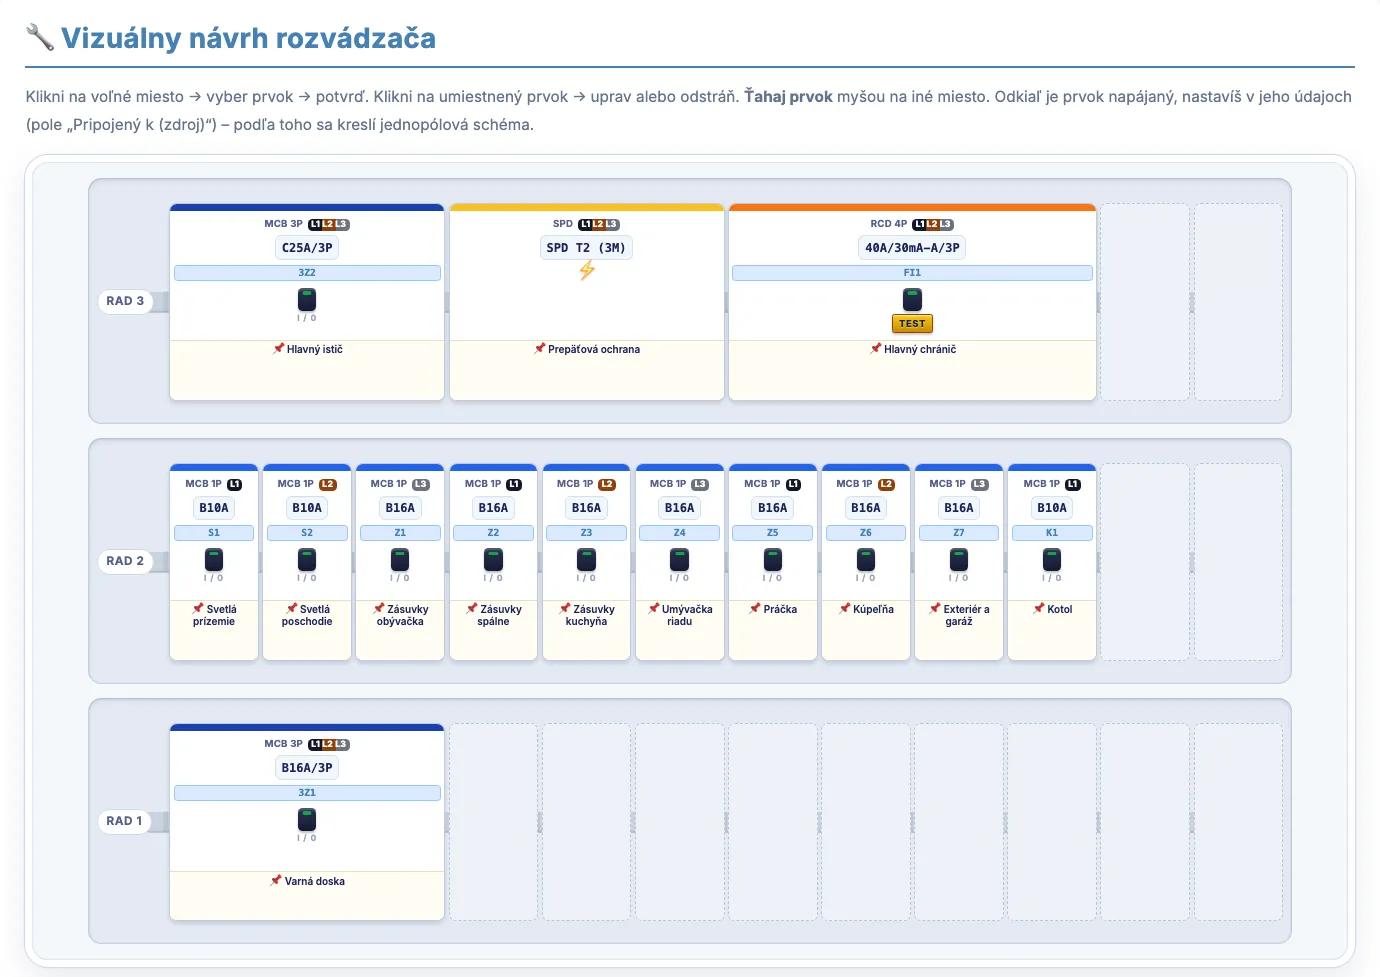
Task: Click the L1 phase badge on K1 breaker
Action: [x=1073, y=484]
